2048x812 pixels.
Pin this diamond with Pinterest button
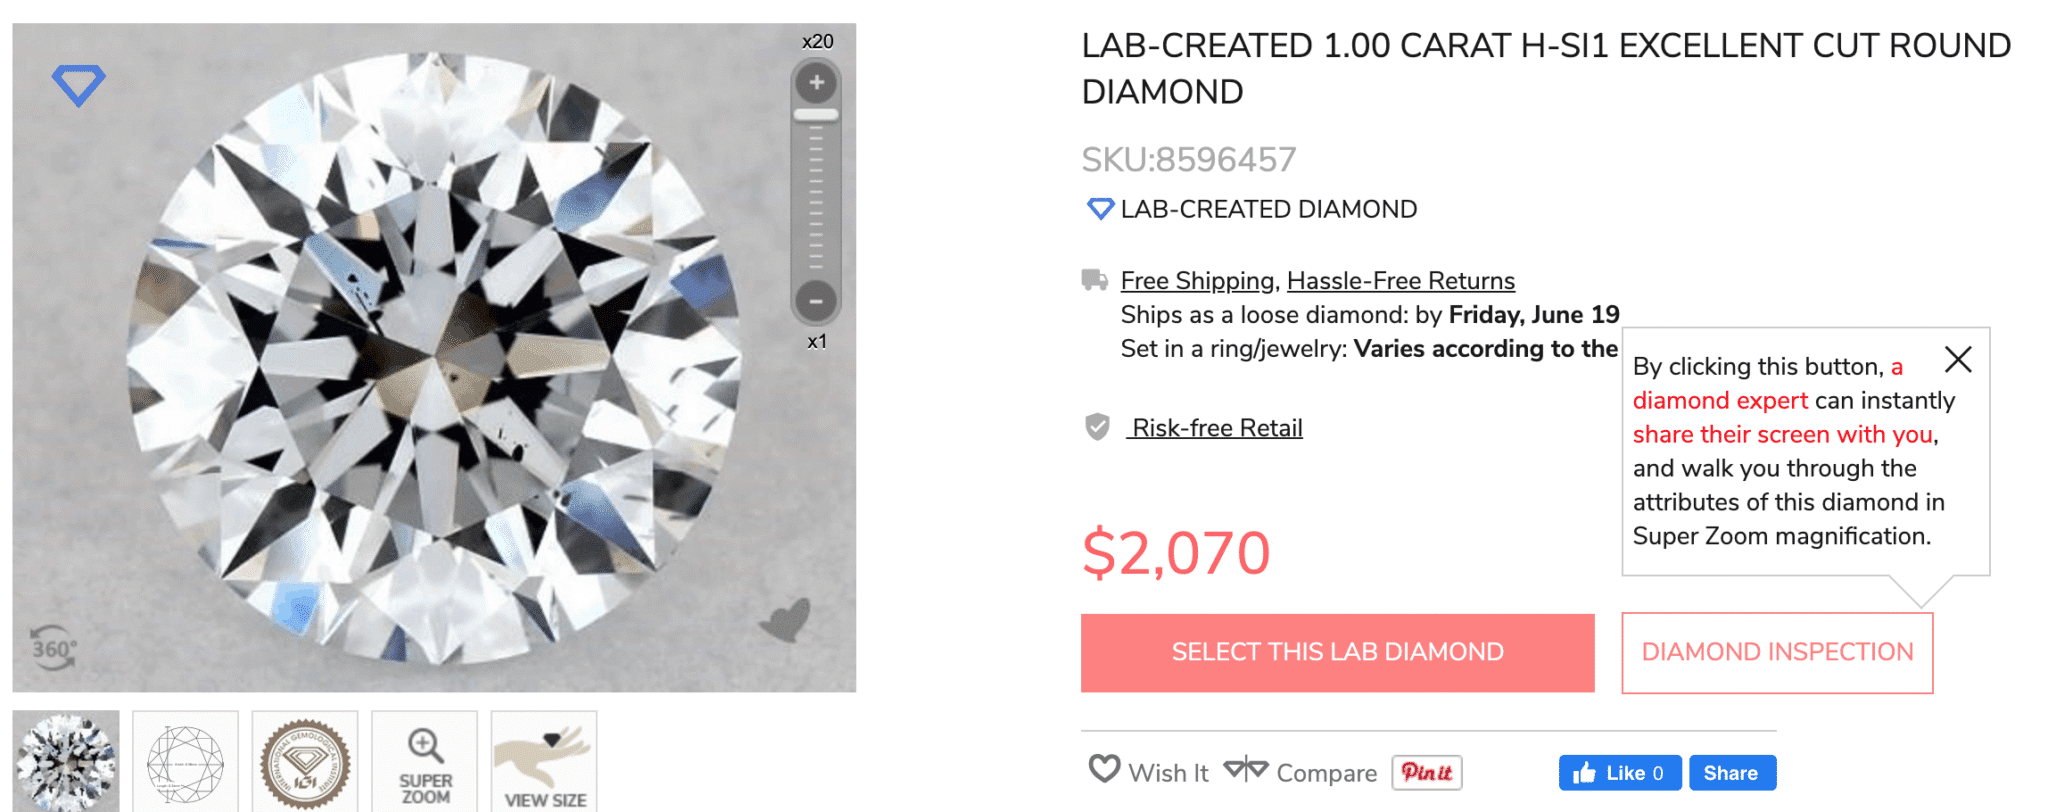click(1426, 771)
